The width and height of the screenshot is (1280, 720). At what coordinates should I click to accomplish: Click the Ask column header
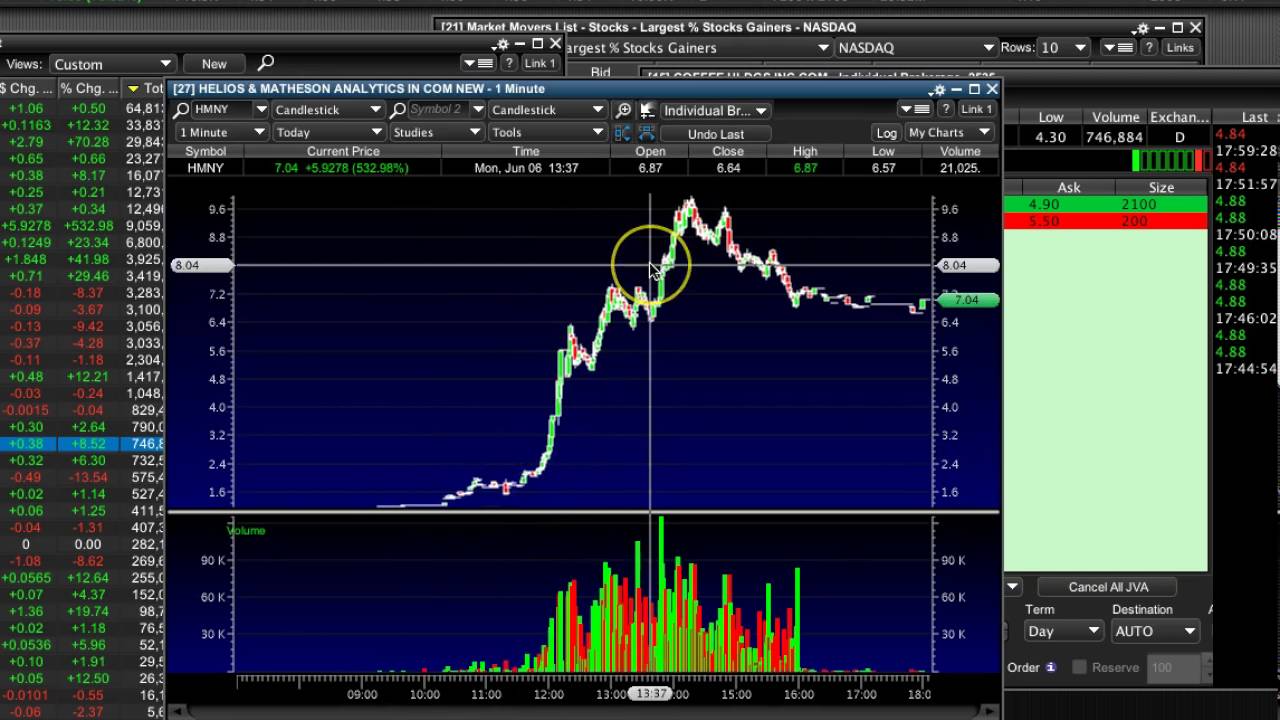point(1069,187)
